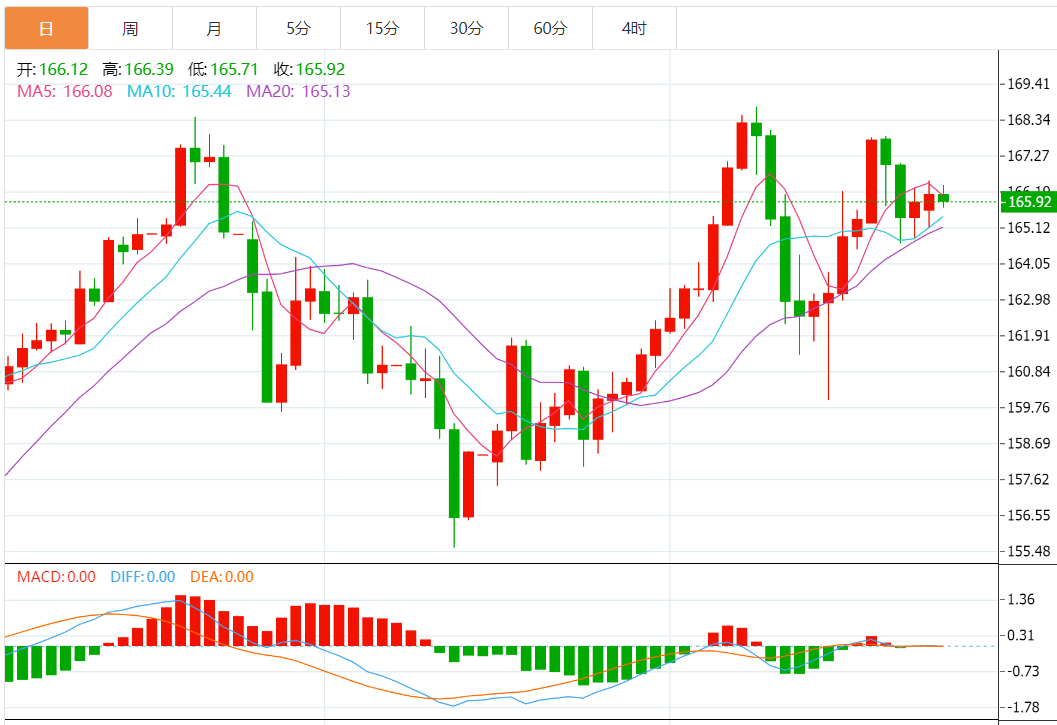Click the green 165.92 current price tag
The width and height of the screenshot is (1057, 725).
pyautogui.click(x=1029, y=202)
